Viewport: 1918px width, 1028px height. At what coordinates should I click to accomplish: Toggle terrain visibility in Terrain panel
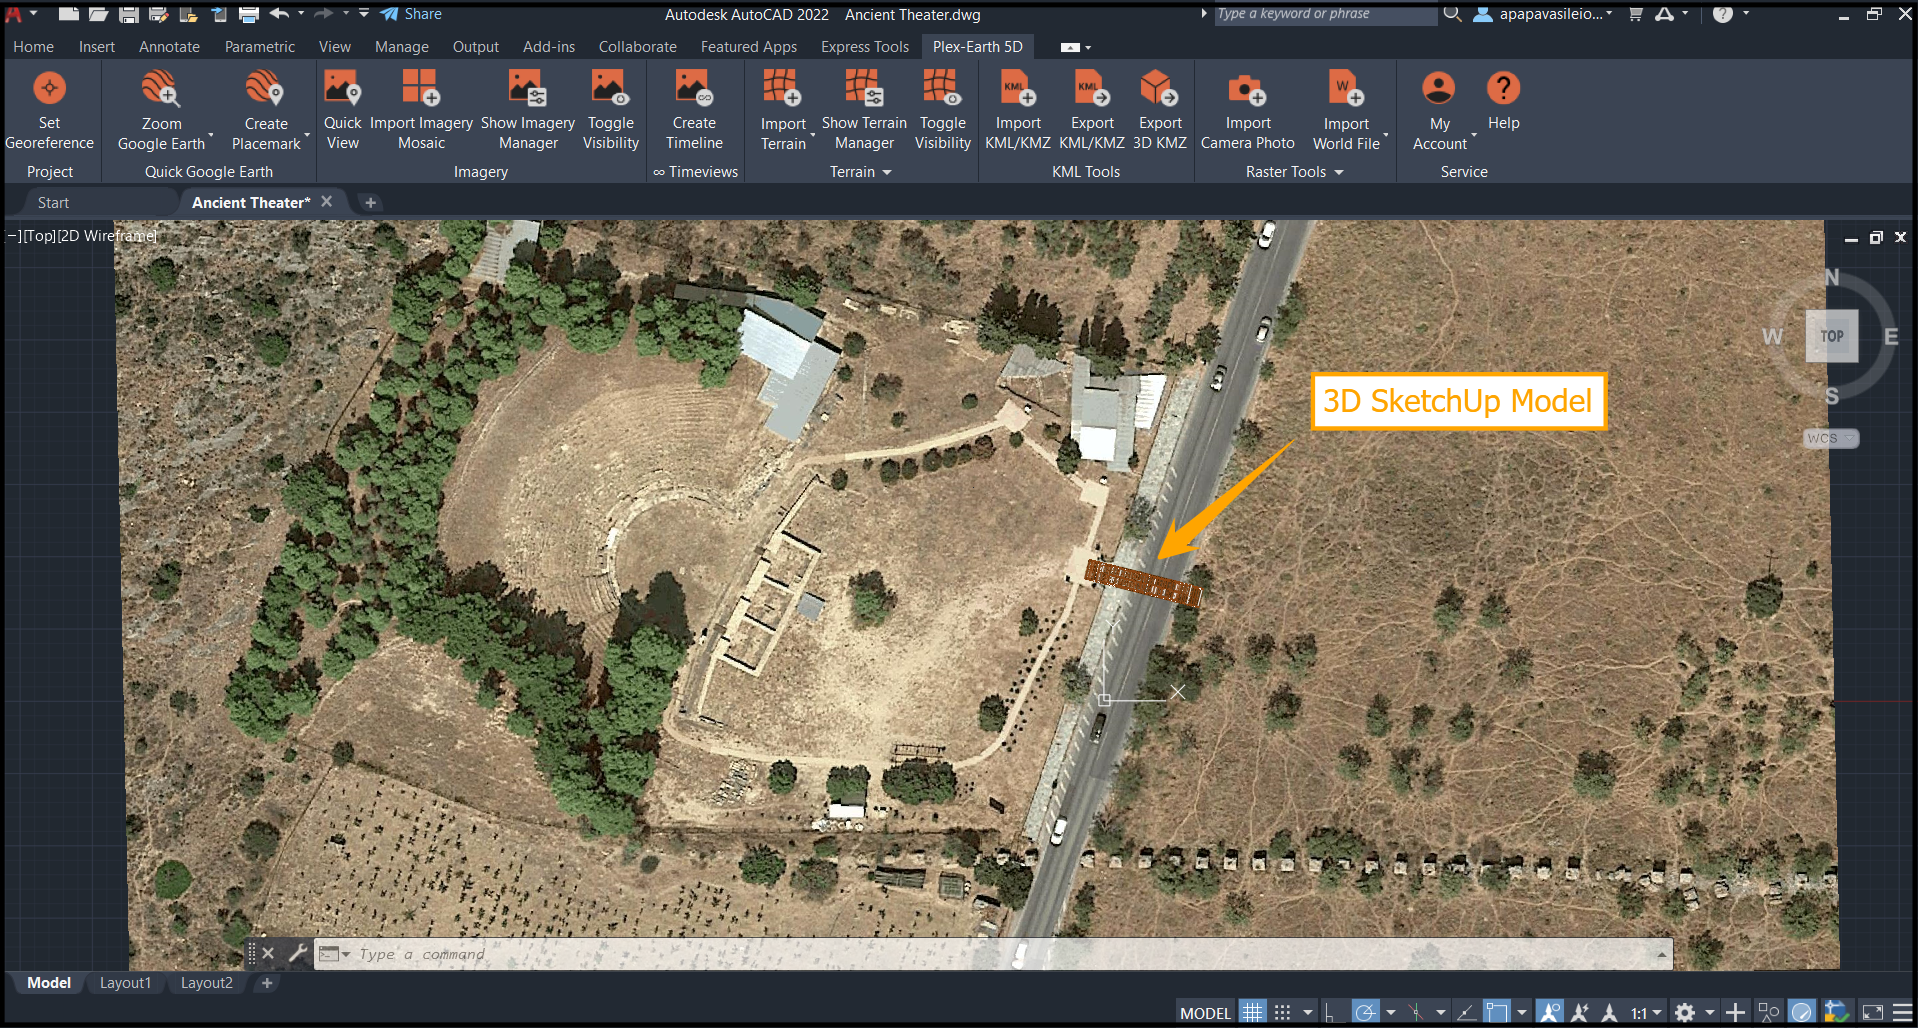pyautogui.click(x=942, y=111)
